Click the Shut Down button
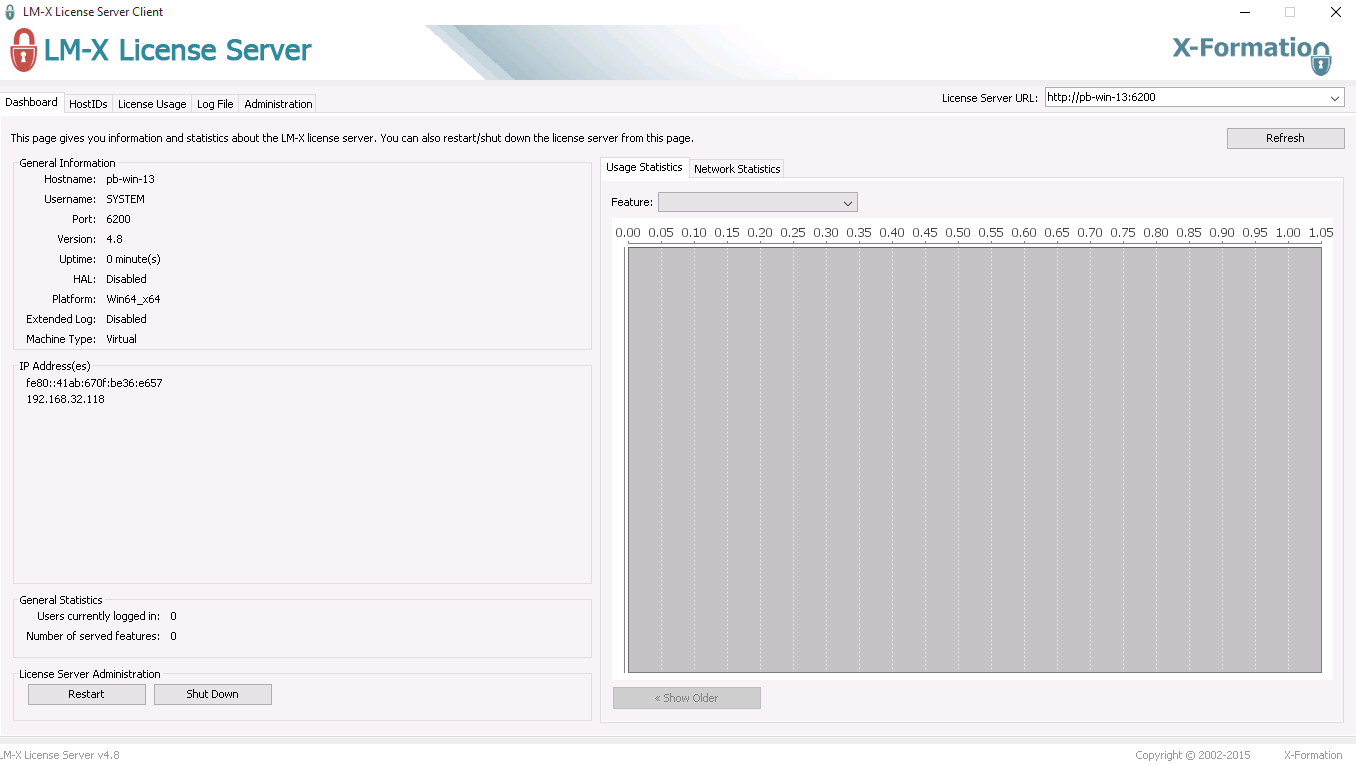1356x764 pixels. point(212,694)
